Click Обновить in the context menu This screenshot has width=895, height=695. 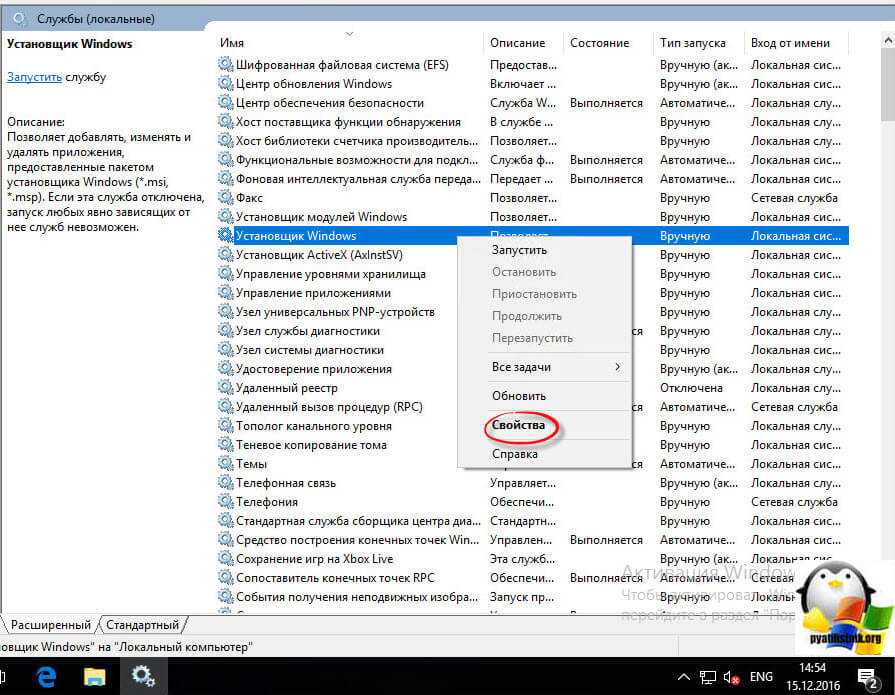[519, 396]
